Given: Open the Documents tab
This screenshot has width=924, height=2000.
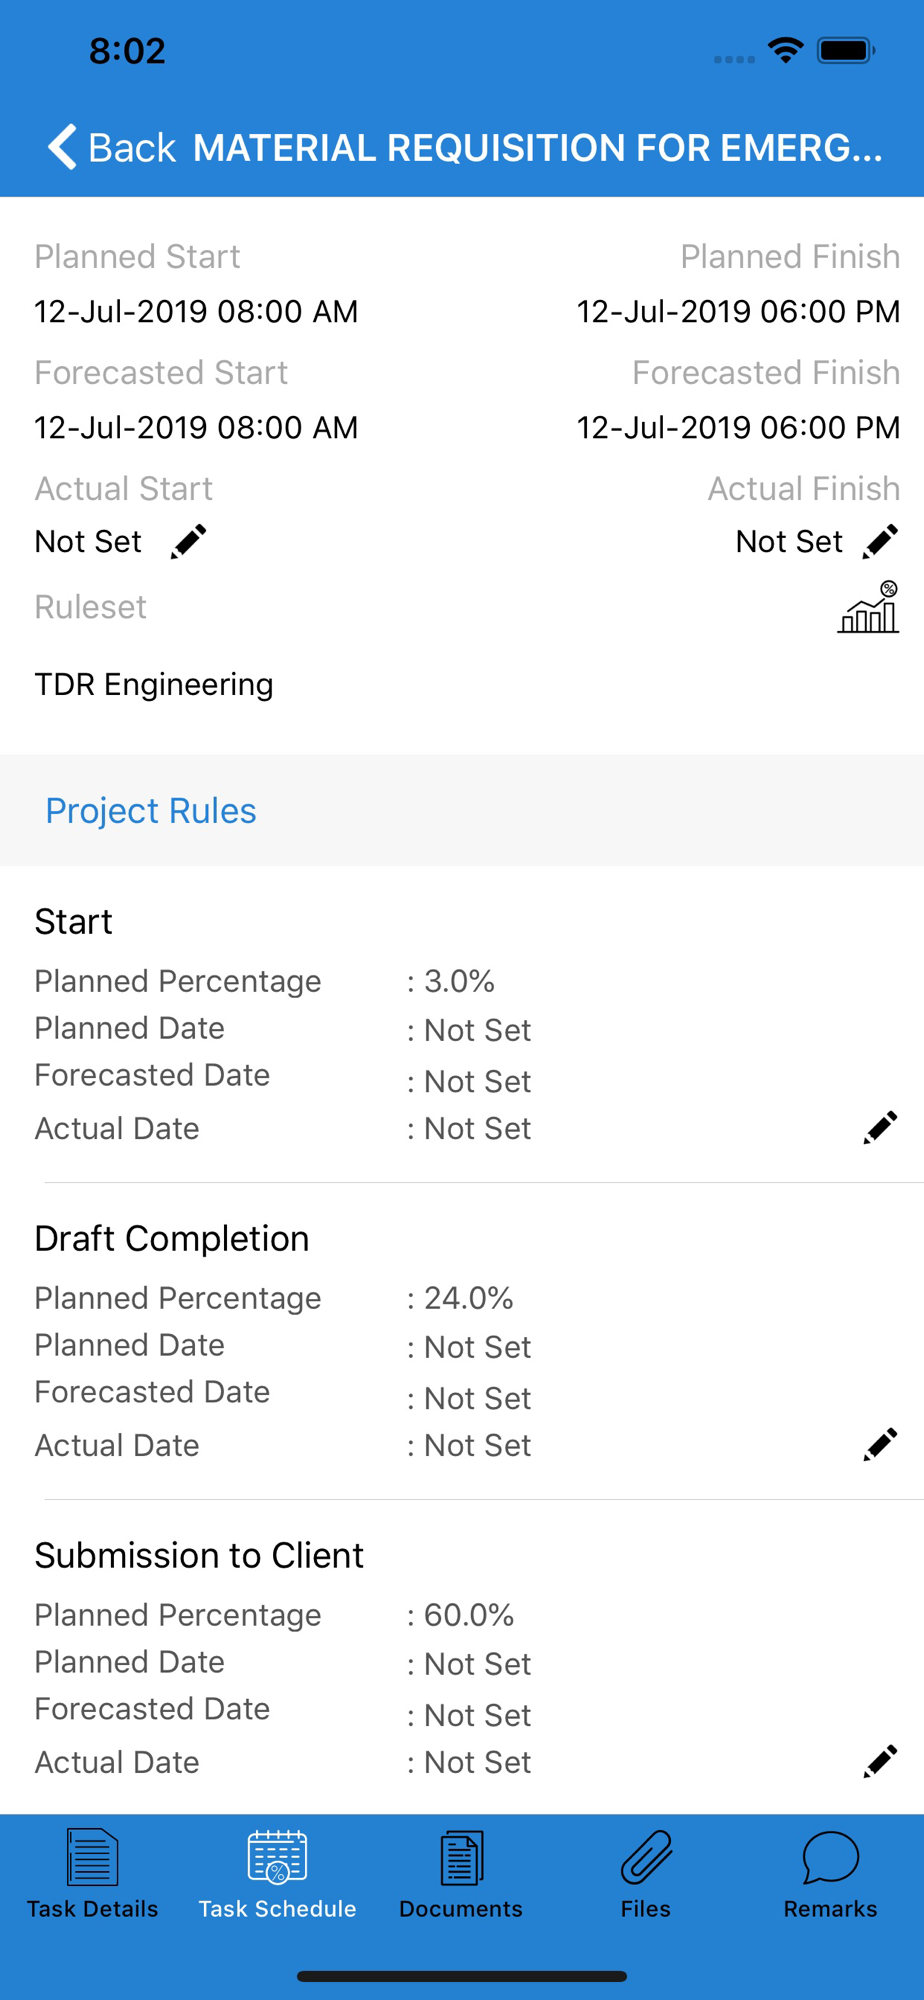Looking at the screenshot, I should [461, 1874].
